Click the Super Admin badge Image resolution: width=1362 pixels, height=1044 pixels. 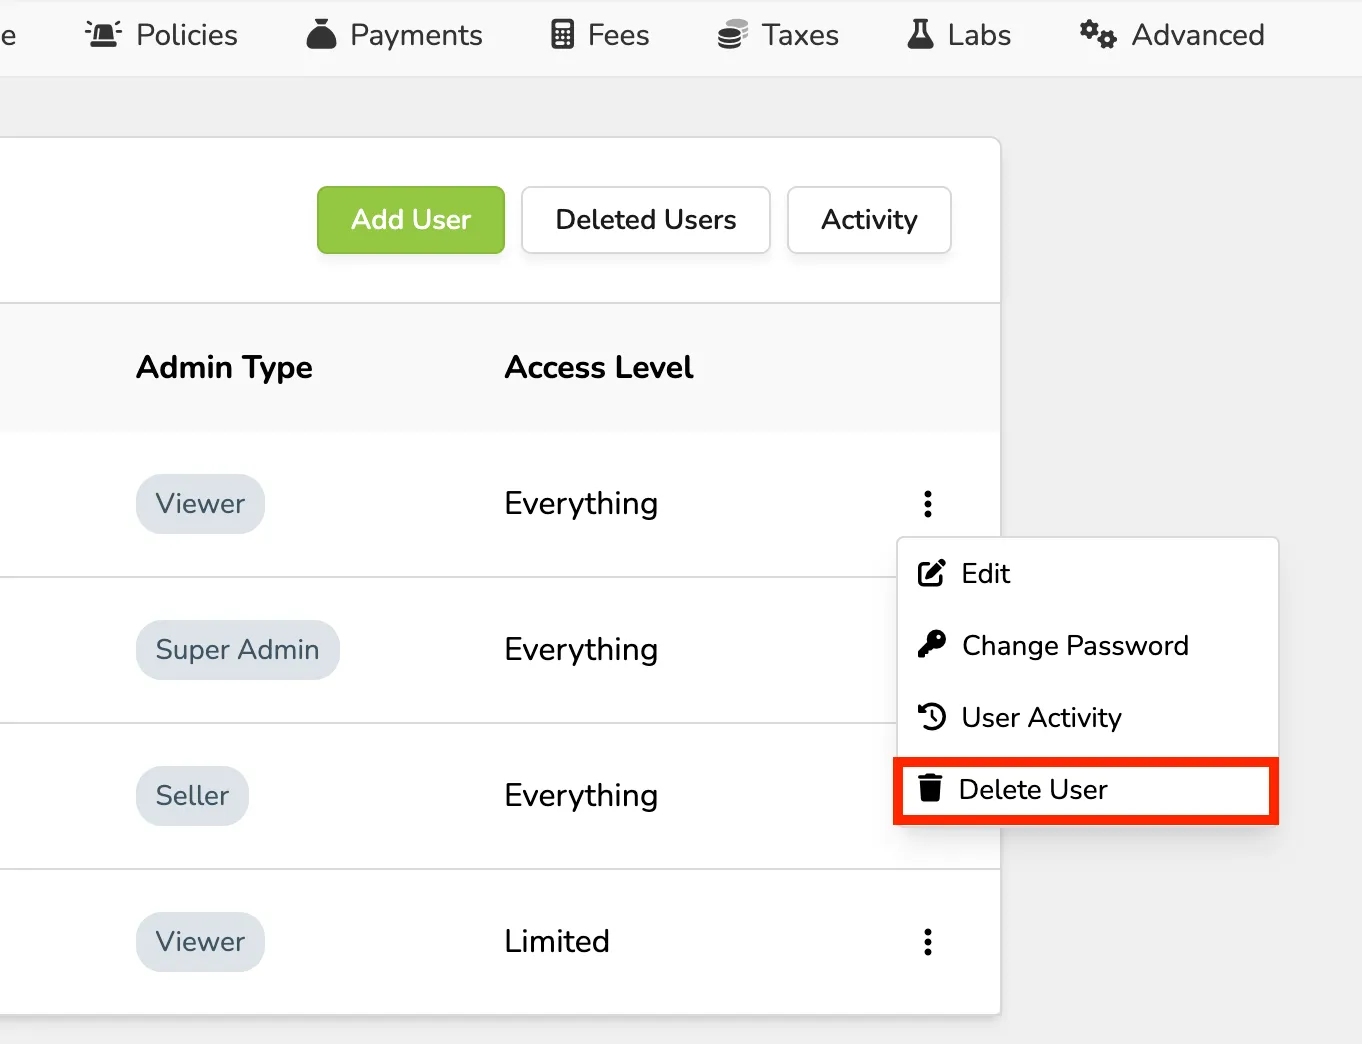click(238, 650)
